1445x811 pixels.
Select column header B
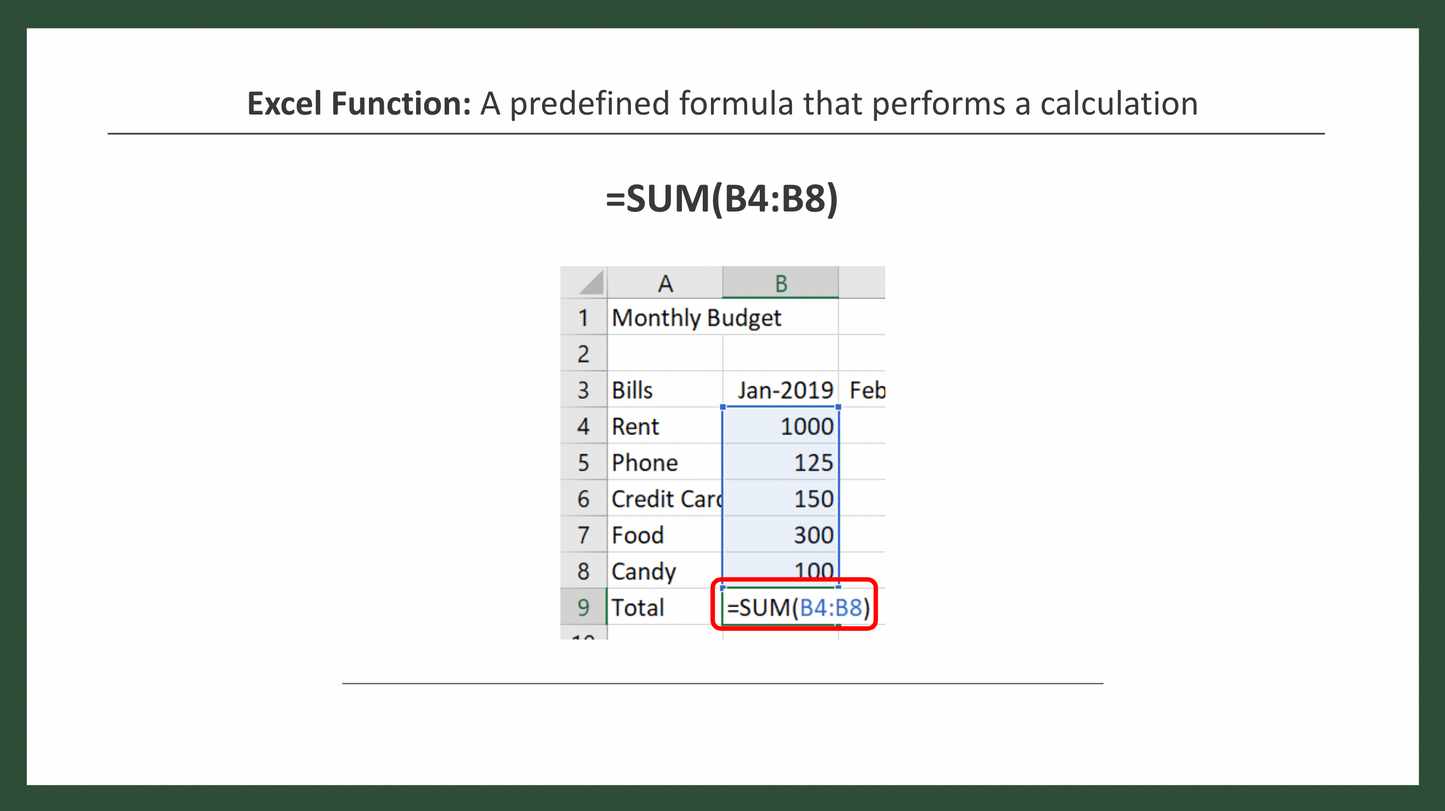780,283
